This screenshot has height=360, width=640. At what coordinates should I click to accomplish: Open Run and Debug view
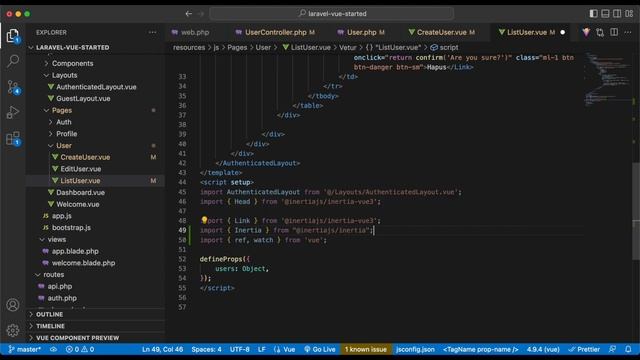[x=13, y=112]
